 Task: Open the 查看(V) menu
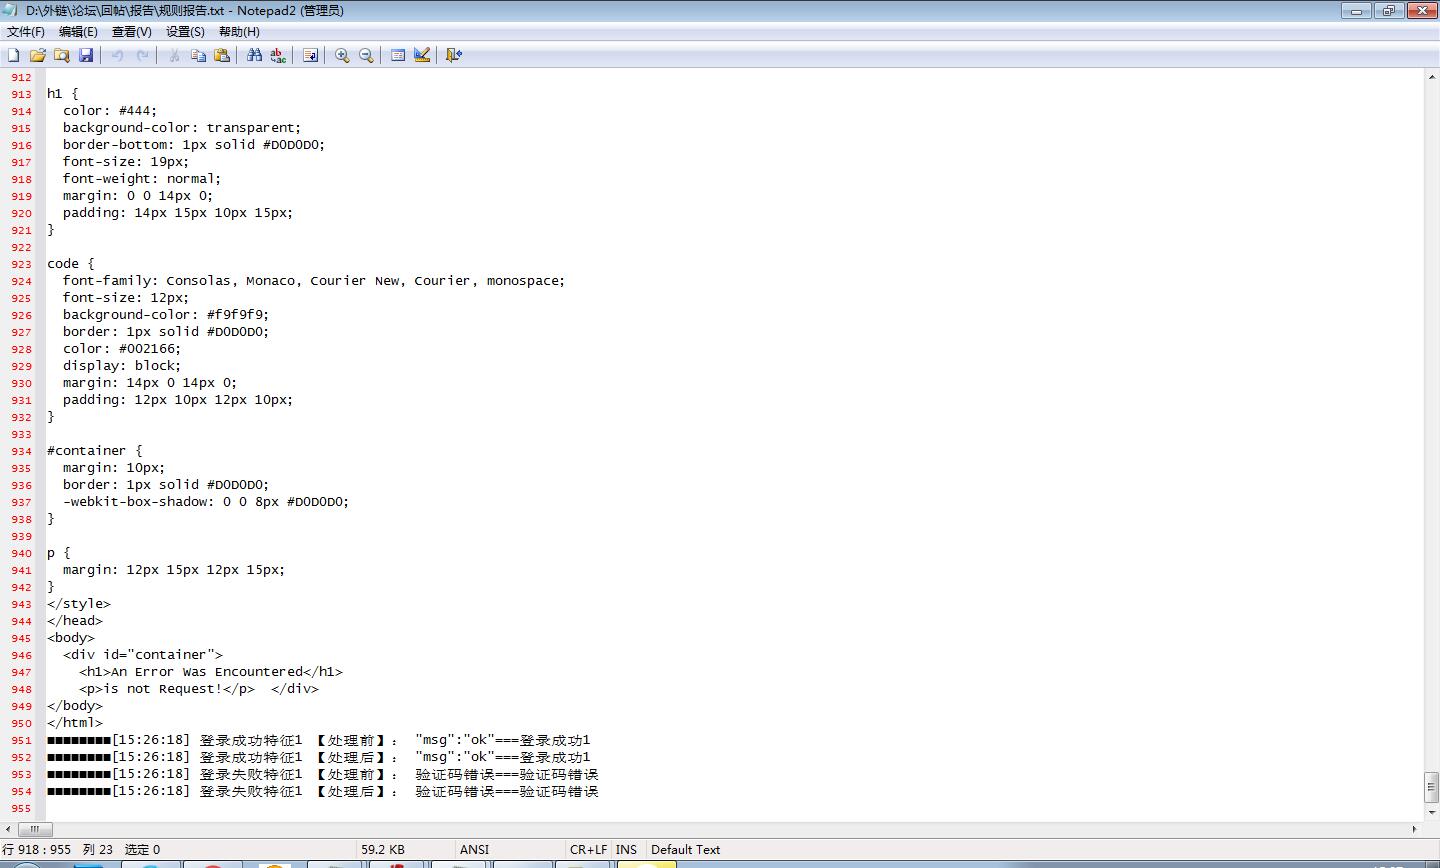coord(132,32)
